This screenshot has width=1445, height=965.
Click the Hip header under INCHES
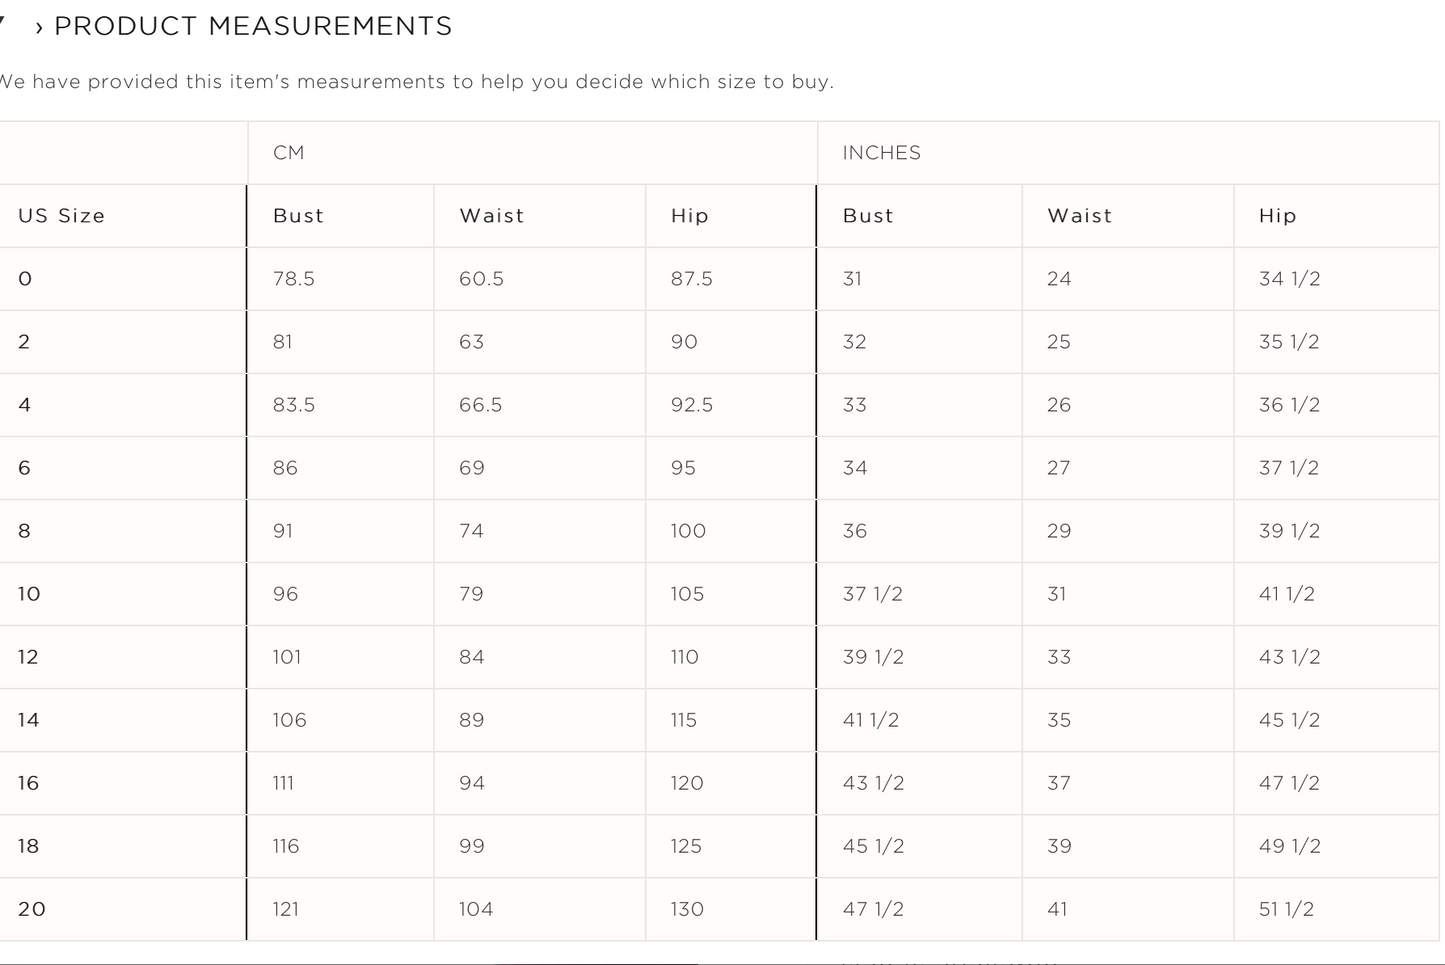pos(1277,216)
